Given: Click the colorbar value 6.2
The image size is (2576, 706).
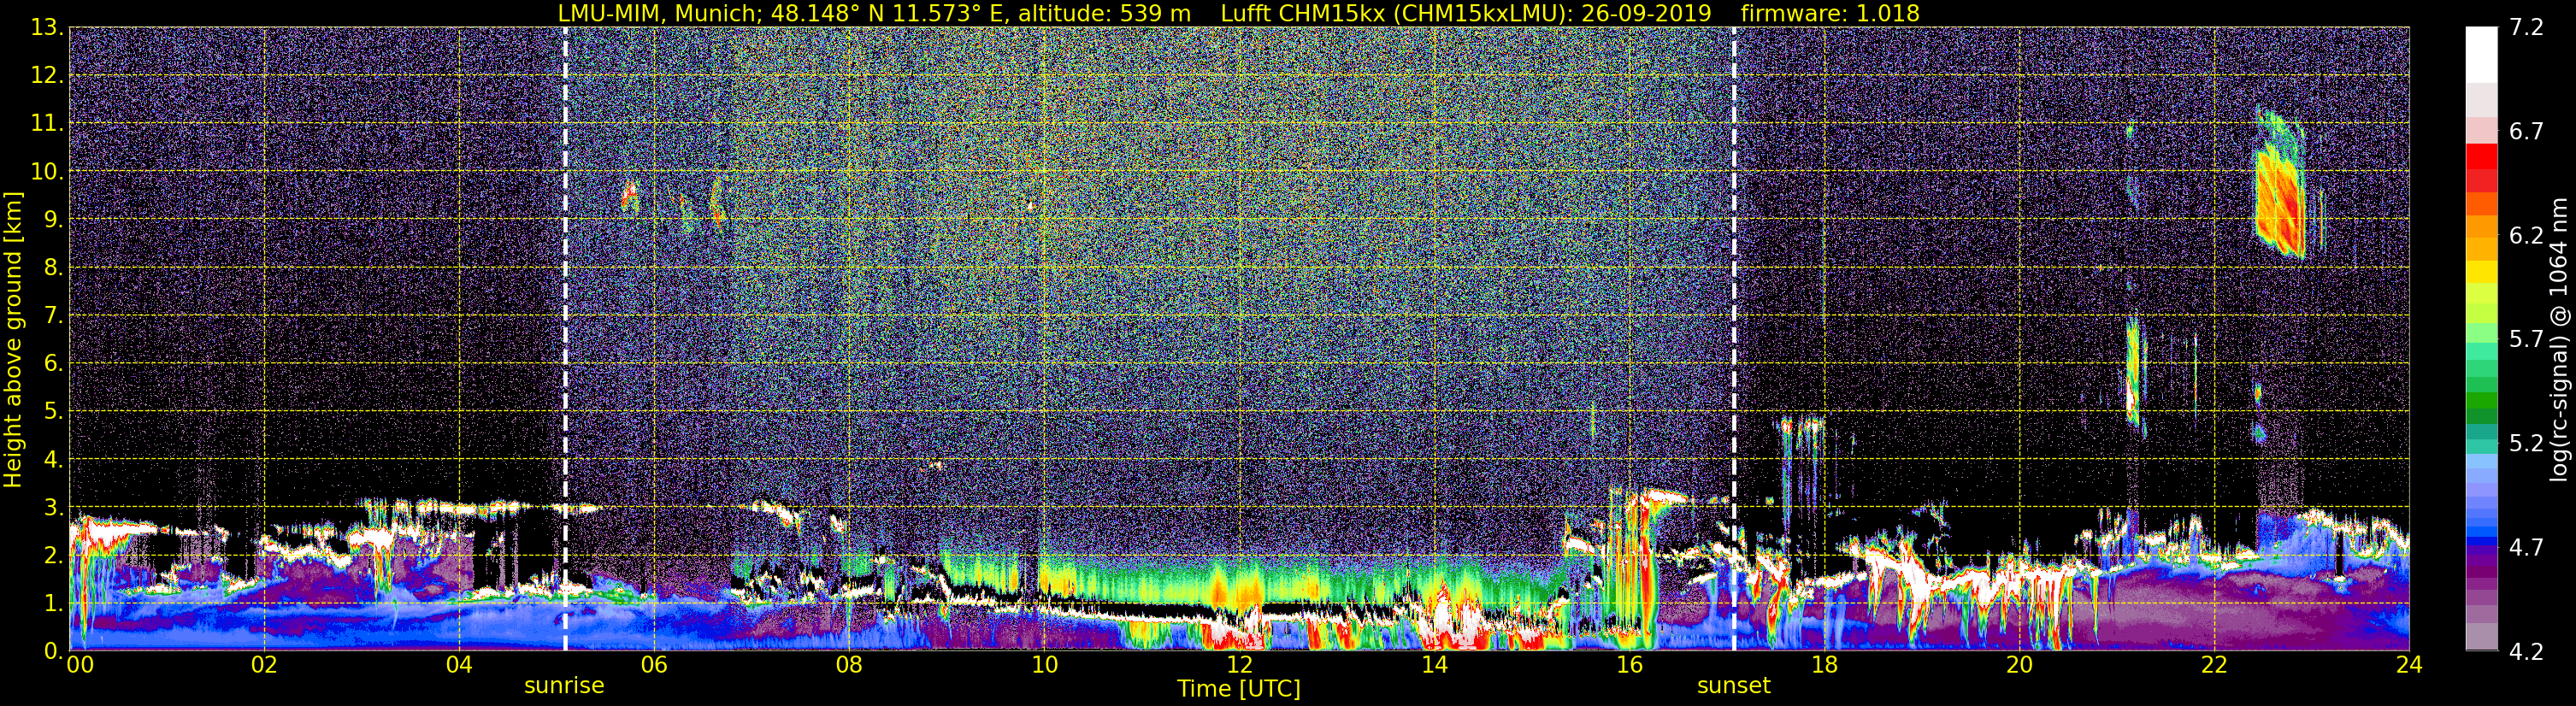Looking at the screenshot, I should (2526, 235).
